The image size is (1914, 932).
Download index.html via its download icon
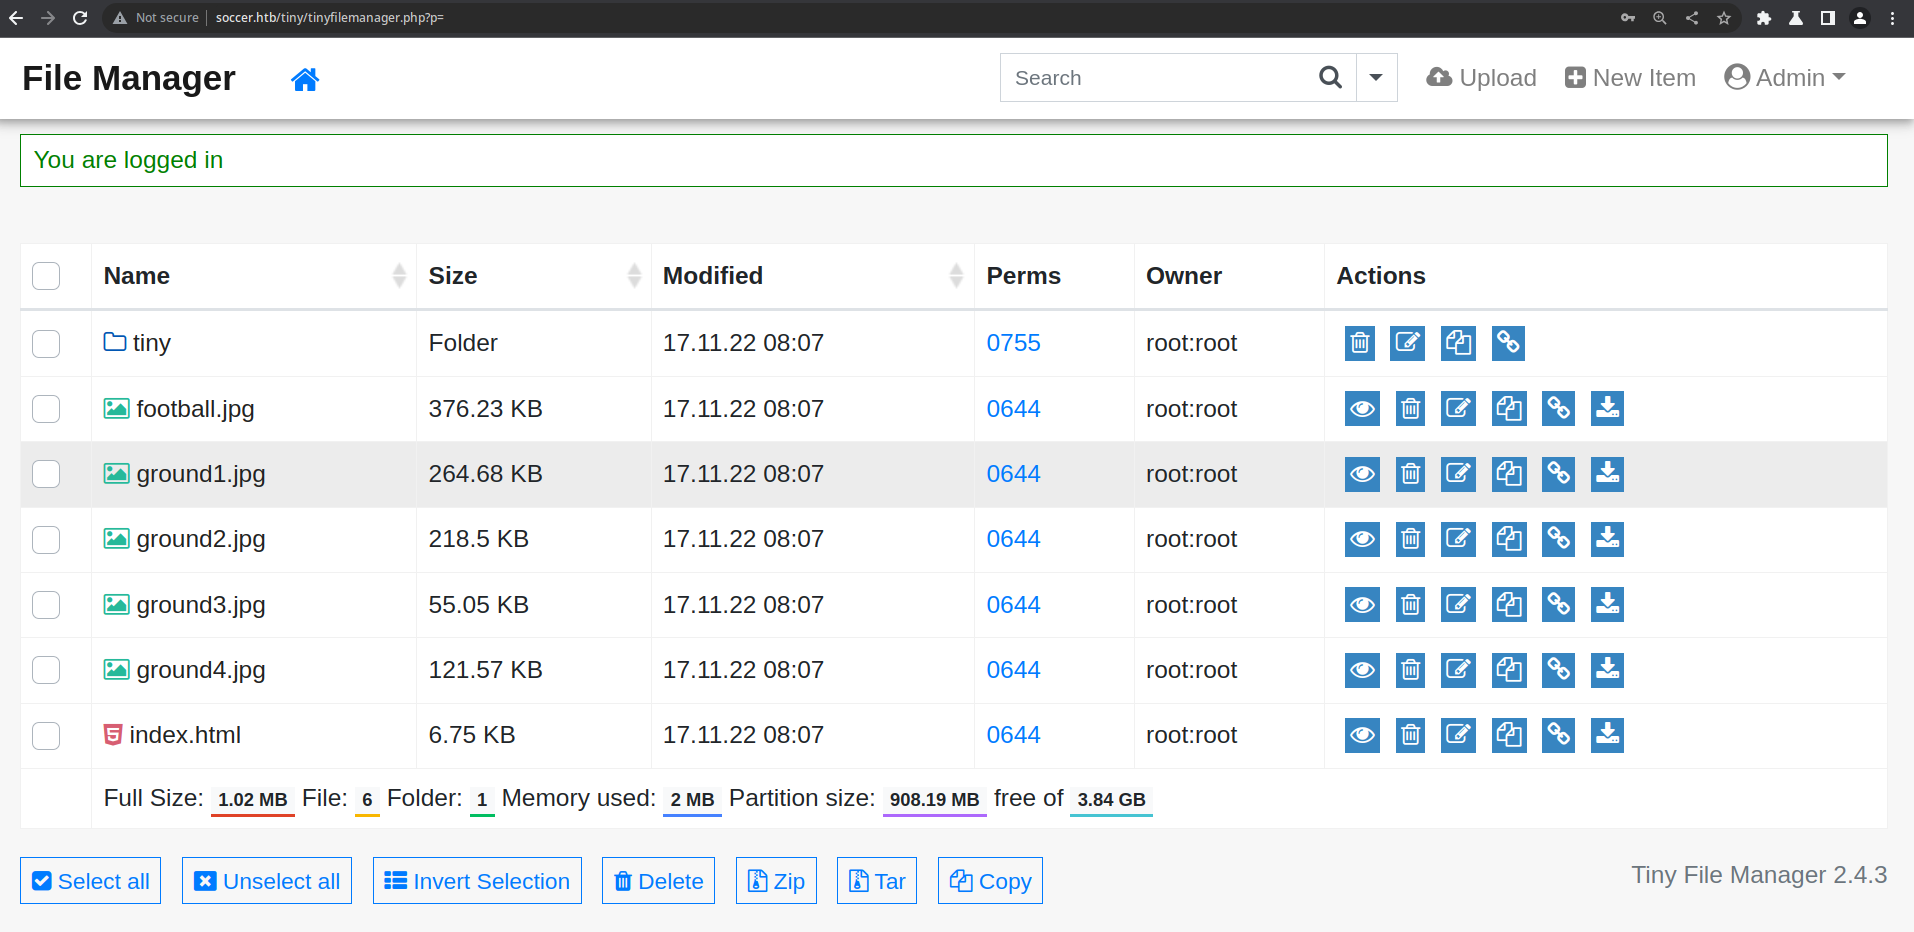click(x=1607, y=735)
